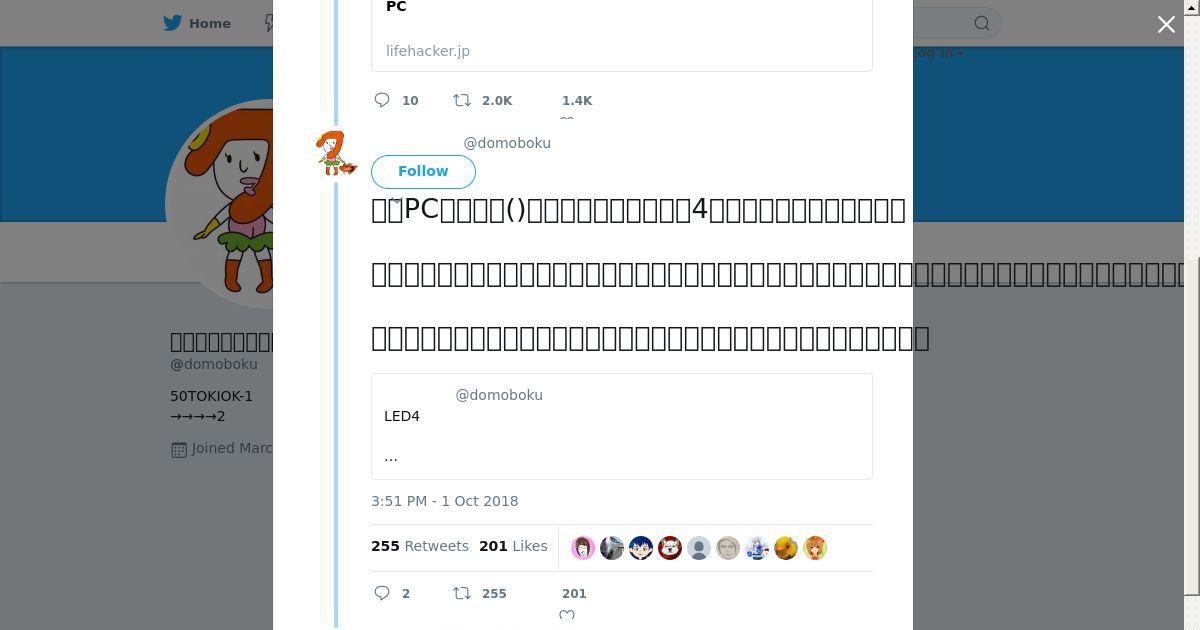This screenshot has width=1200, height=630.
Task: Click the pink-haired liker avatar
Action: coord(583,548)
